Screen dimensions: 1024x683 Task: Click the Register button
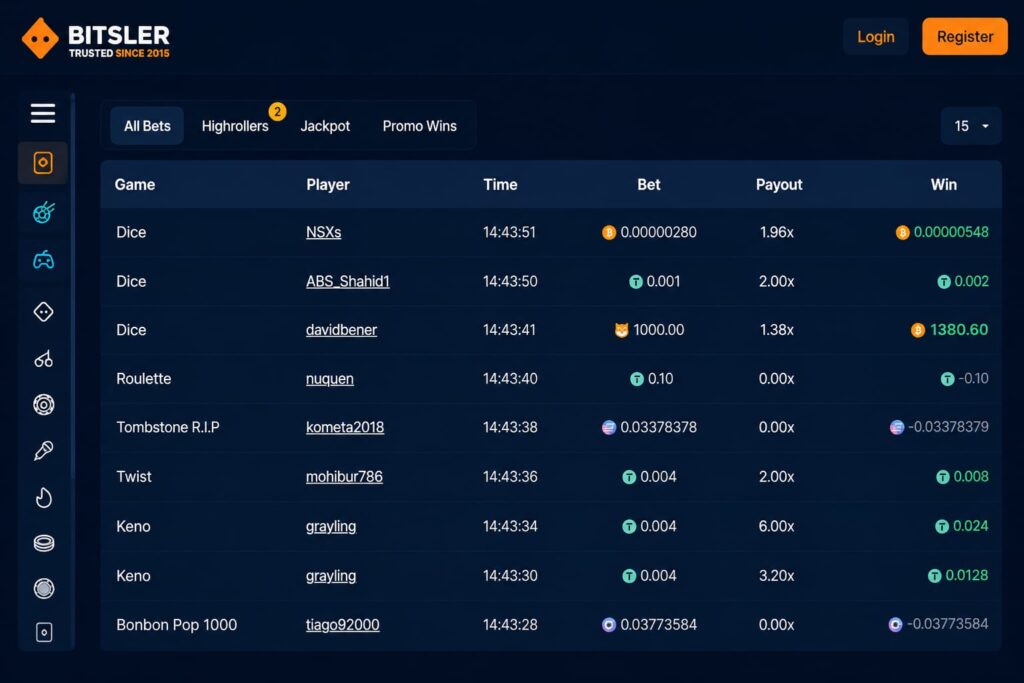[965, 37]
